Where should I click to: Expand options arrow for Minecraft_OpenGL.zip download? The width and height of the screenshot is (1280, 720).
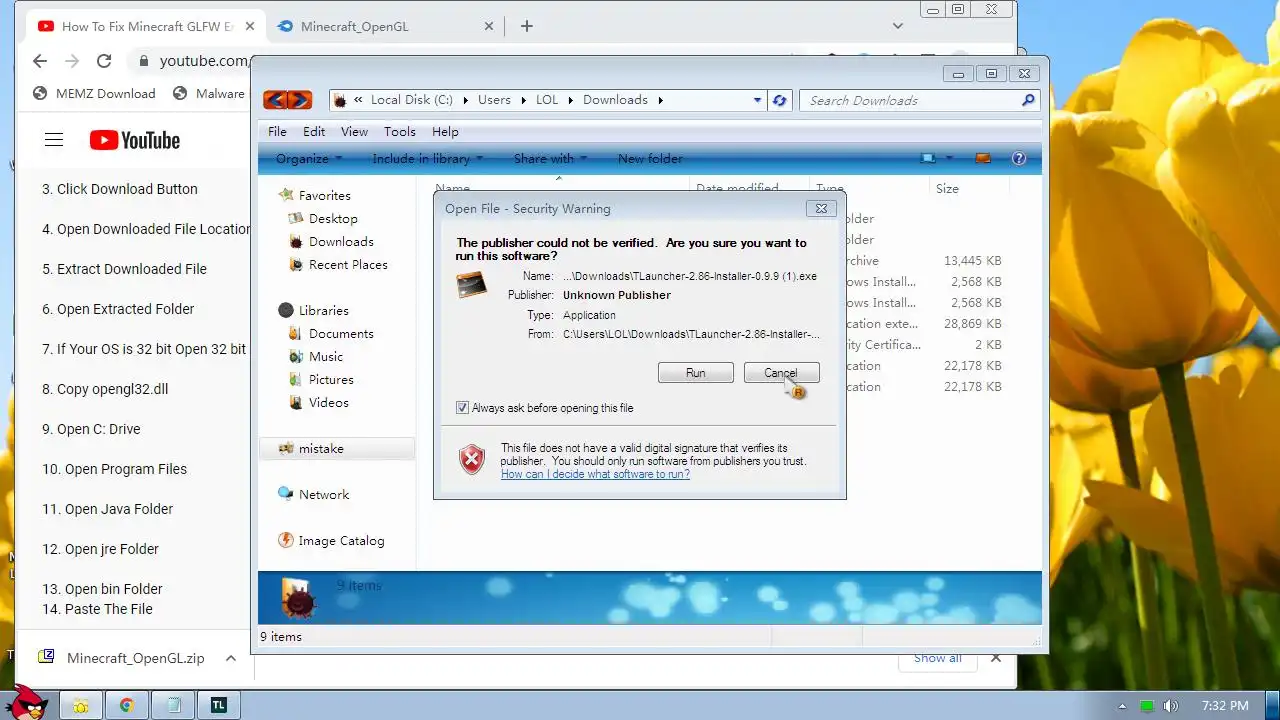point(230,658)
